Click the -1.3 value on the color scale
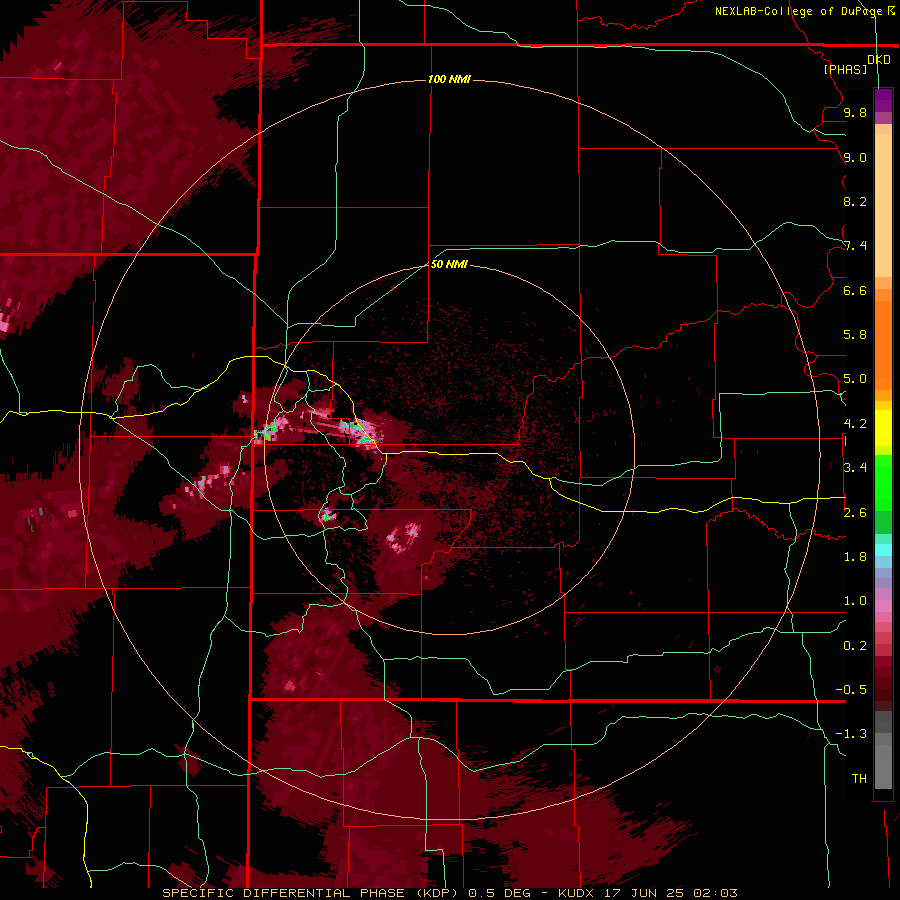This screenshot has width=900, height=900. click(x=851, y=734)
